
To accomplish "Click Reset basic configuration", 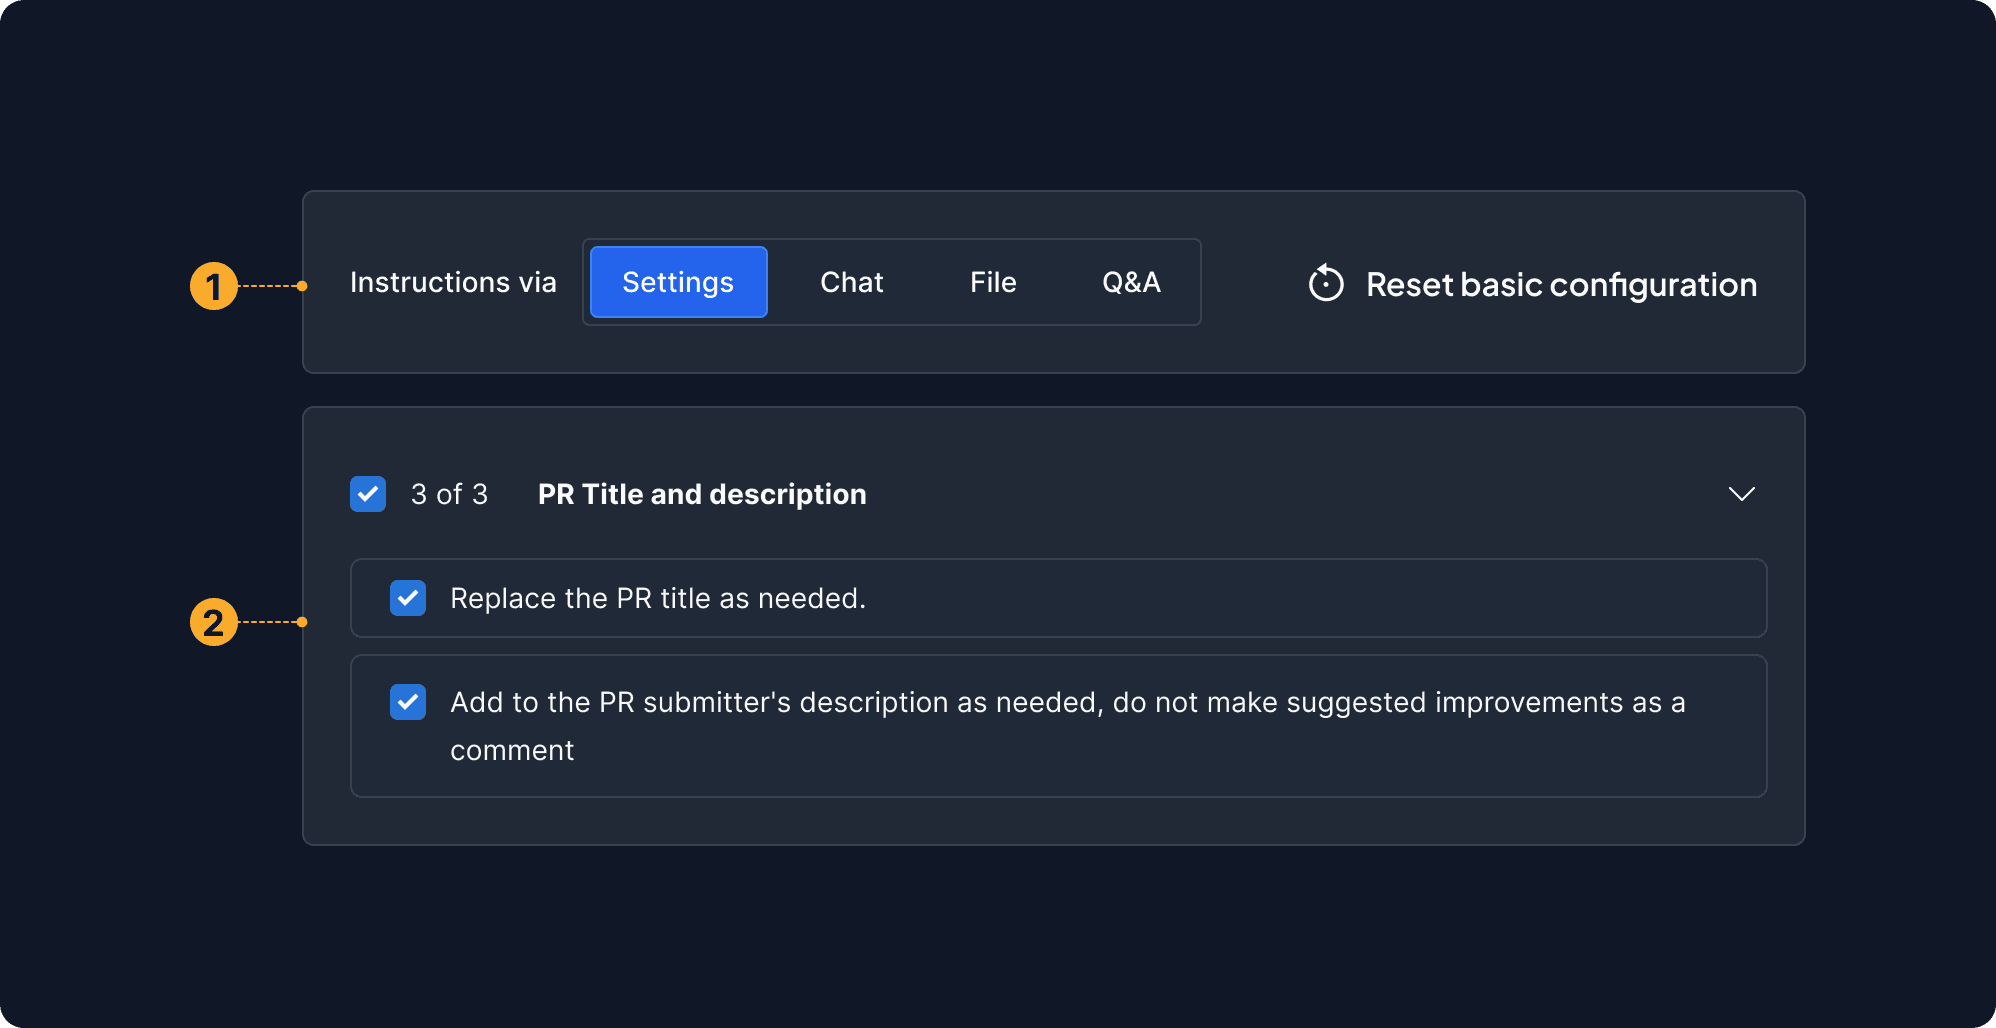I will [1532, 284].
